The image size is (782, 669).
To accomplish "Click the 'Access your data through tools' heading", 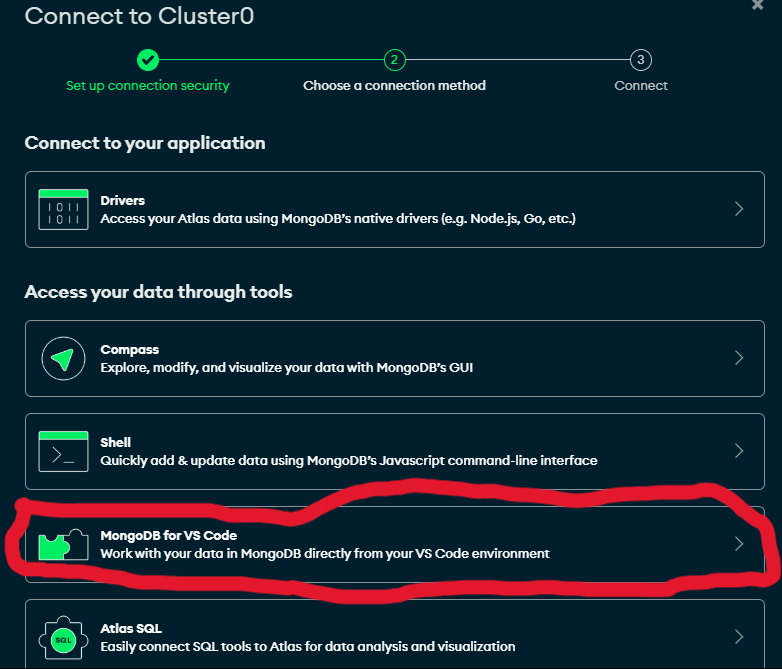I will point(159,292).
